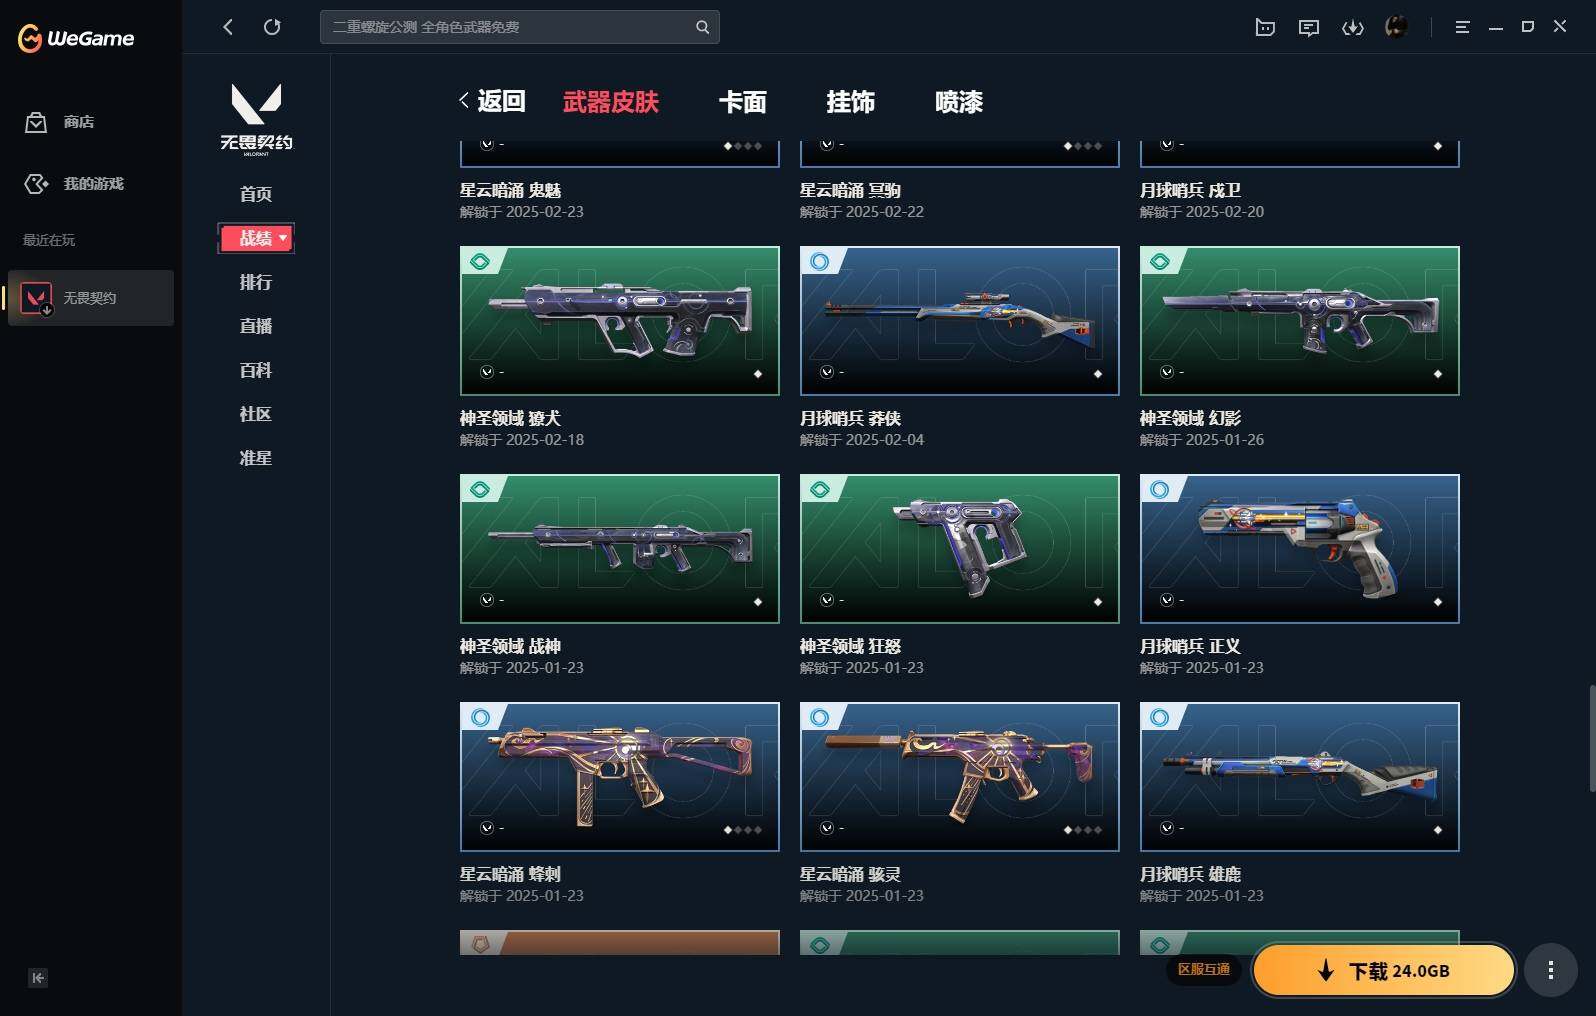Expand chevron on 神圣领域 獠犬 skin card

pyautogui.click(x=487, y=372)
